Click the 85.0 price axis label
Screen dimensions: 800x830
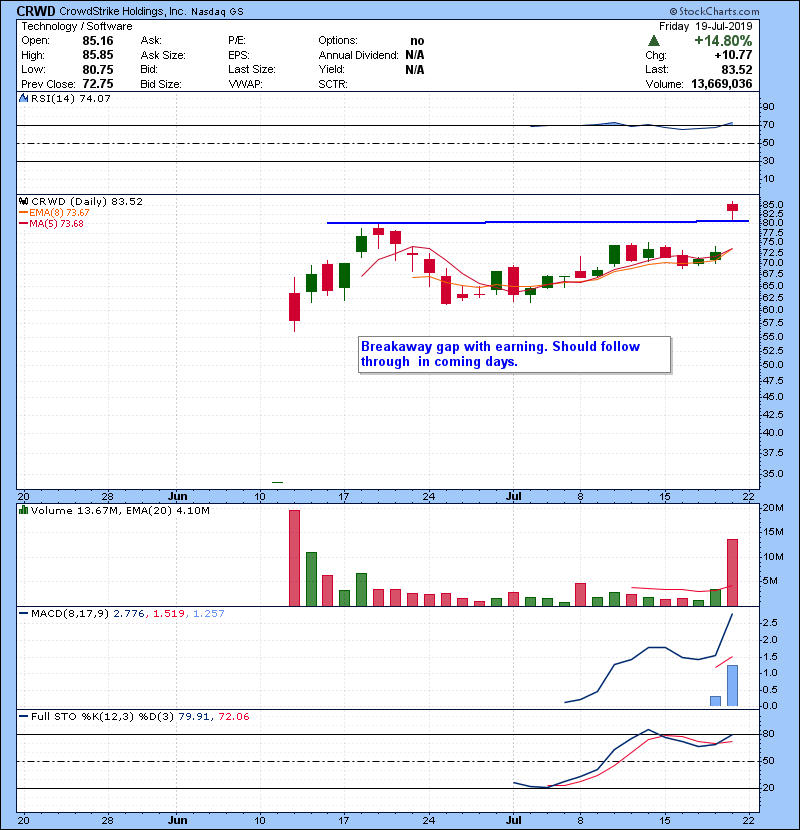coord(772,204)
